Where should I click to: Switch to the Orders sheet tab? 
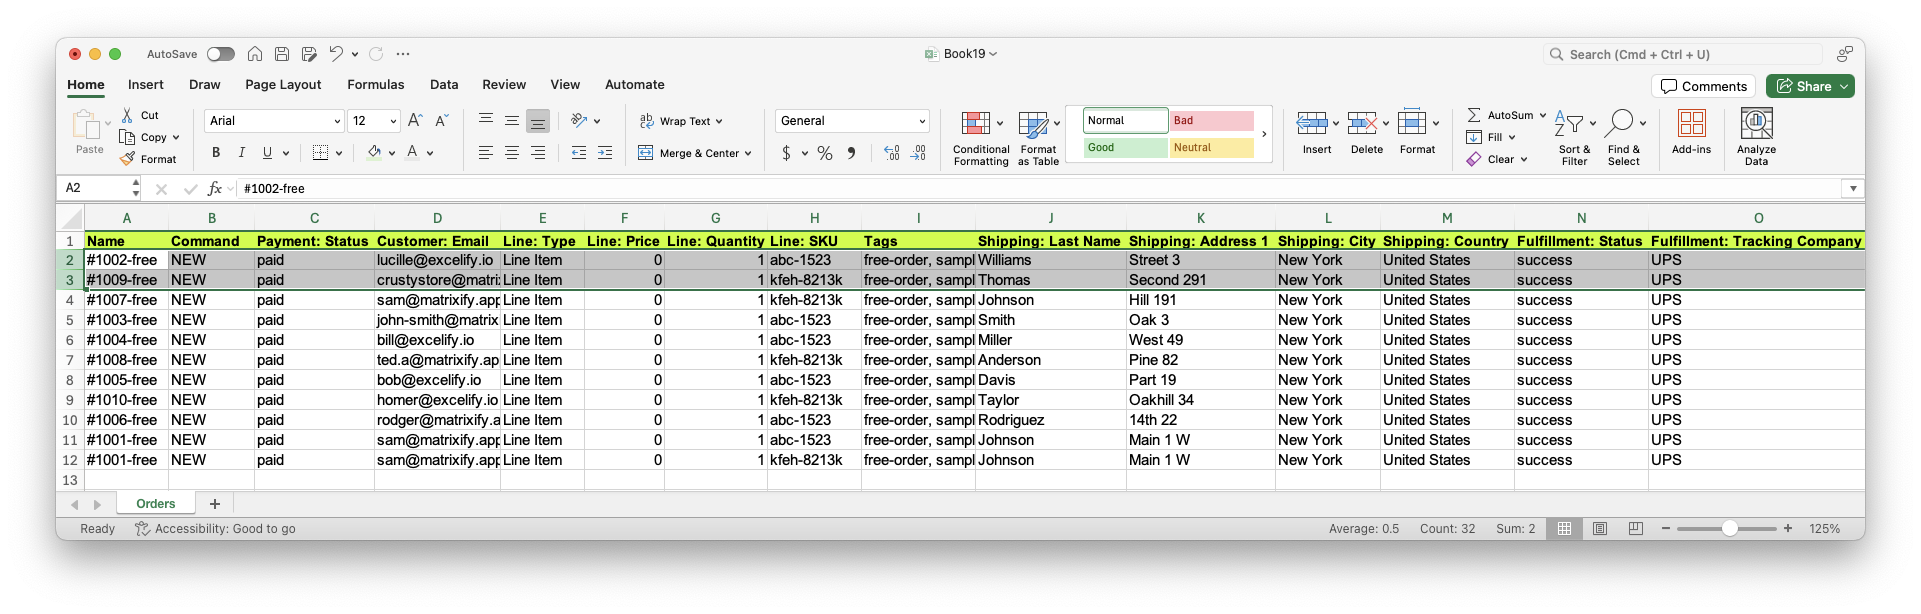point(155,504)
